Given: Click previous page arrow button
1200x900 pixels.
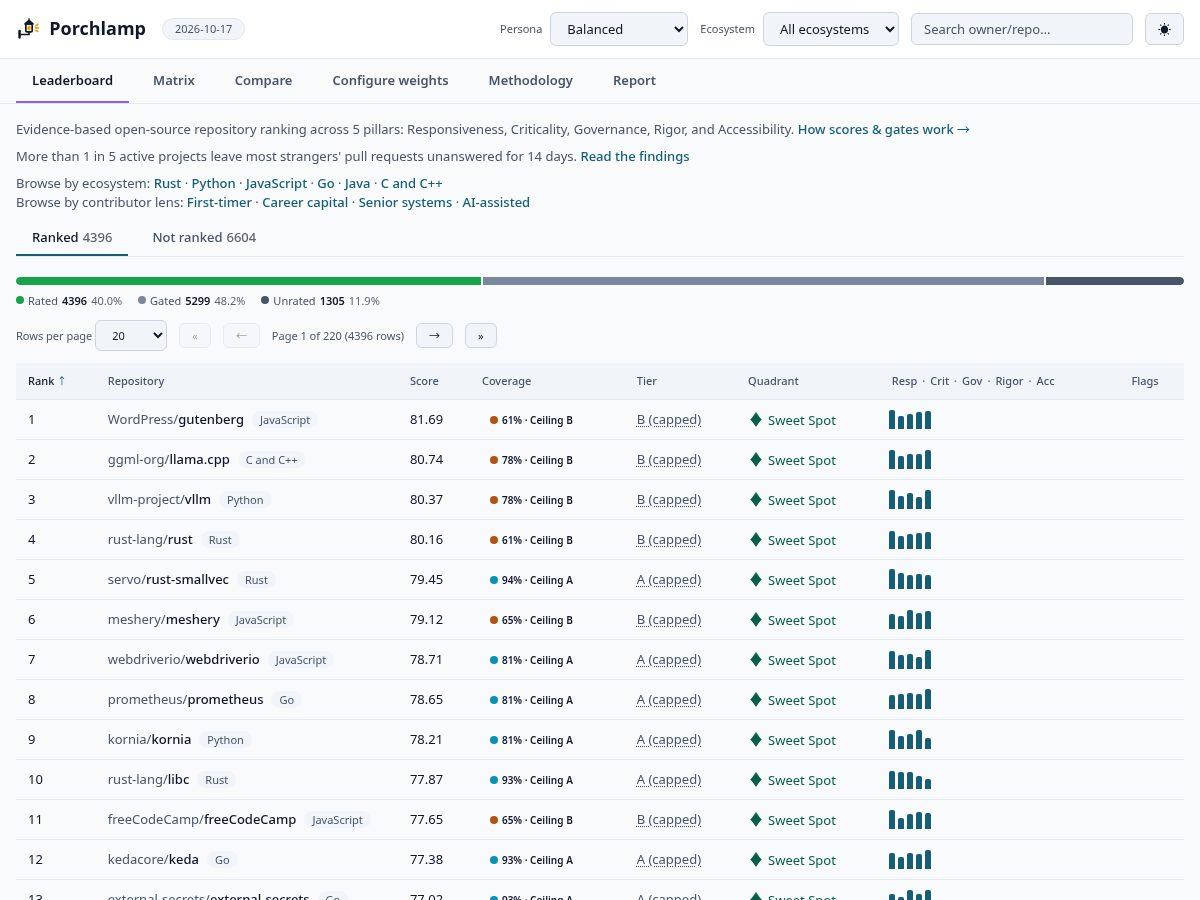Looking at the screenshot, I should coord(241,336).
